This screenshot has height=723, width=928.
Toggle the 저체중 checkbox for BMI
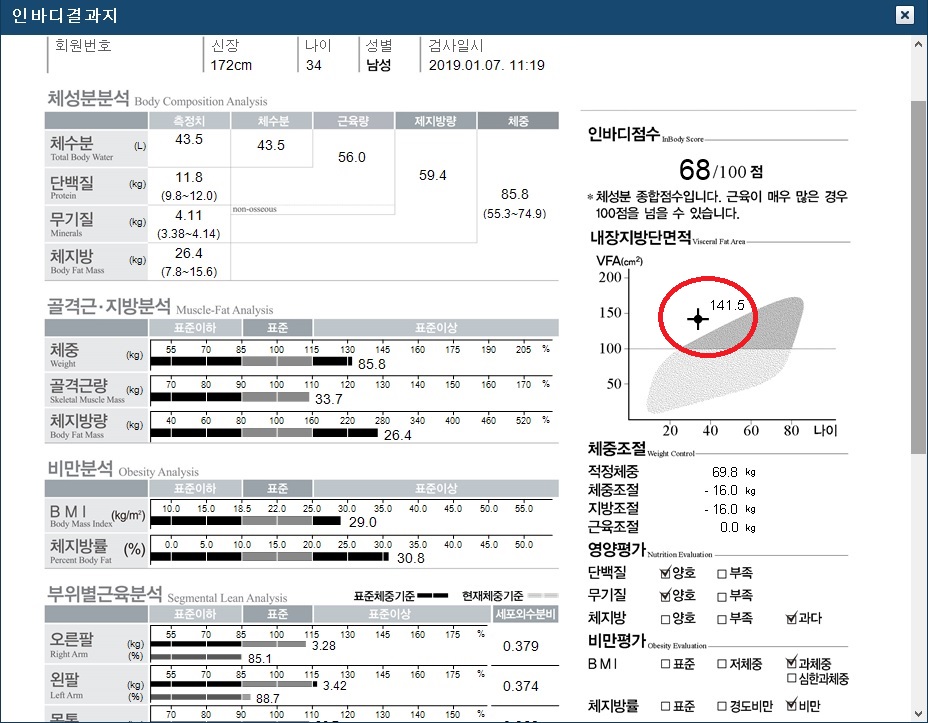click(722, 664)
